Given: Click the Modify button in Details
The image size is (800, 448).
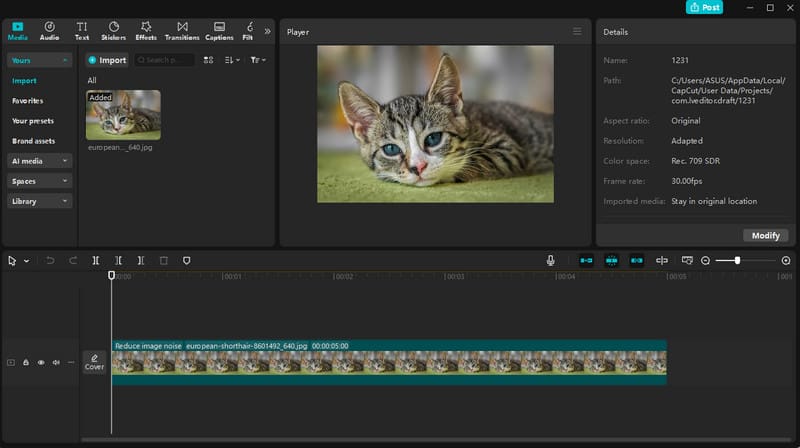Looking at the screenshot, I should click(765, 235).
